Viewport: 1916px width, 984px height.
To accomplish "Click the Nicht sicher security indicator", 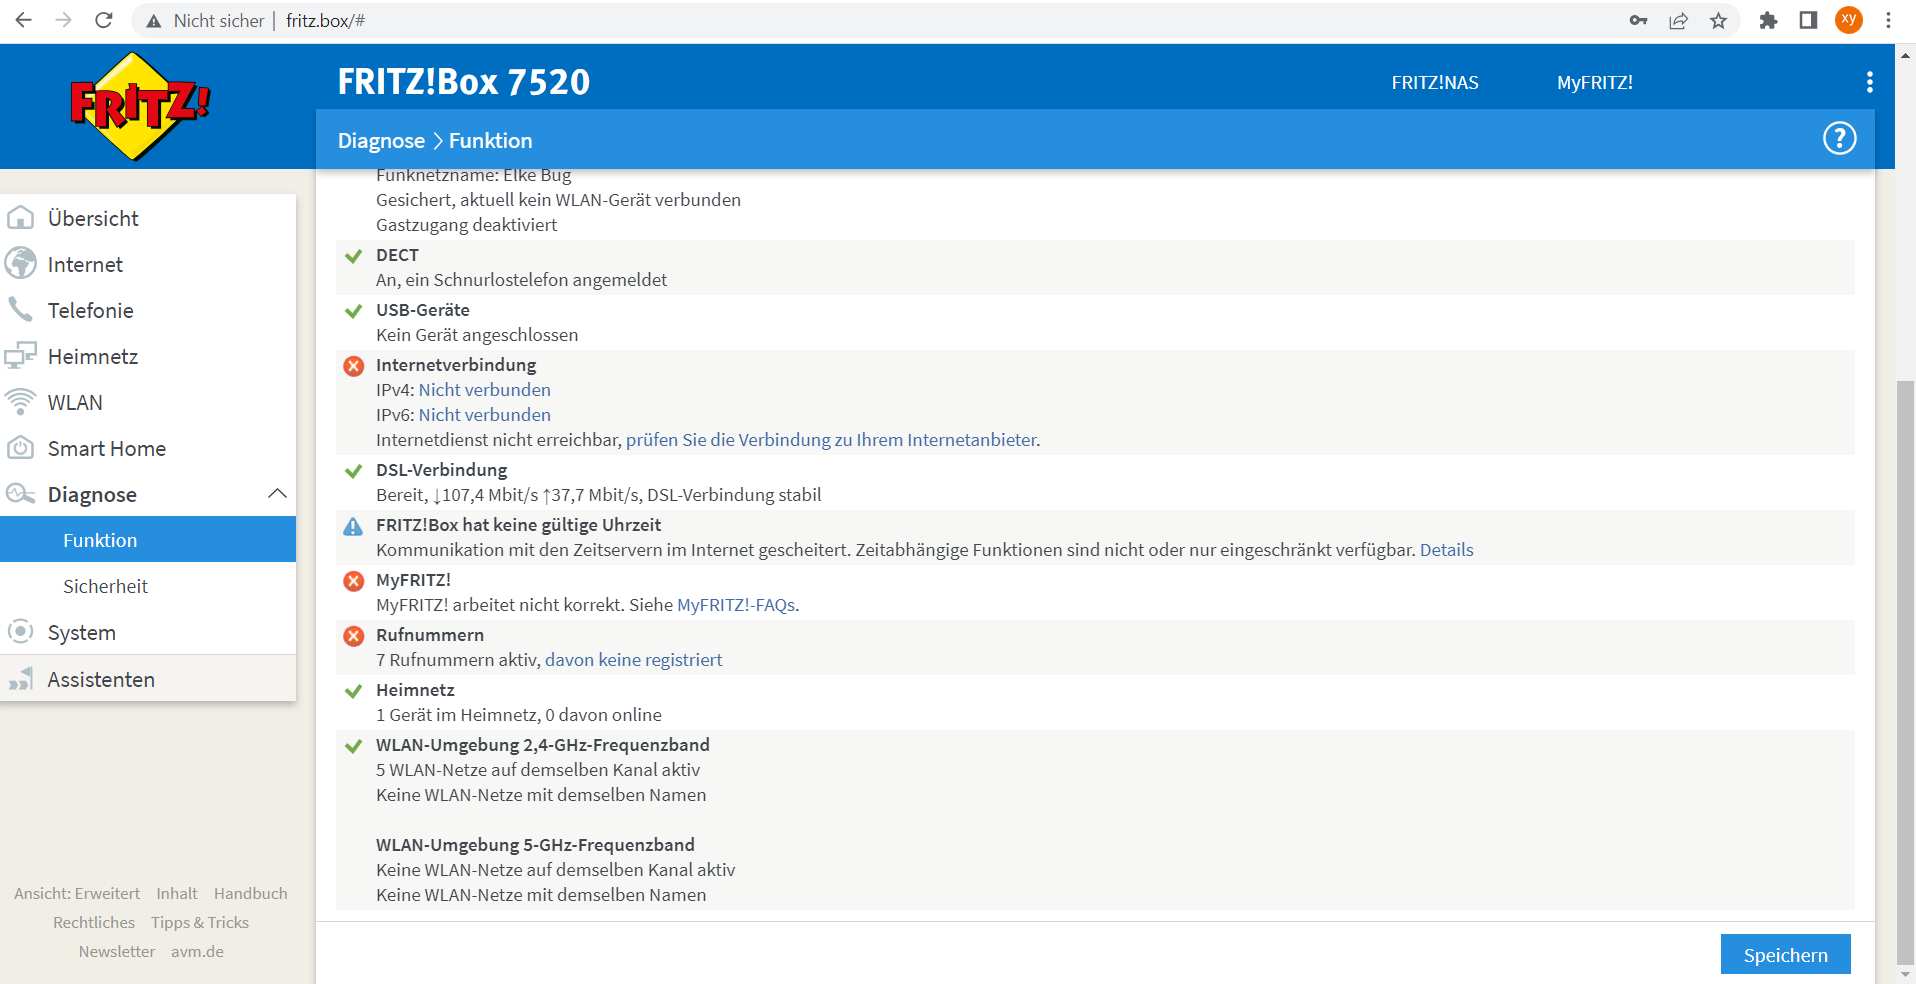I will click(205, 20).
